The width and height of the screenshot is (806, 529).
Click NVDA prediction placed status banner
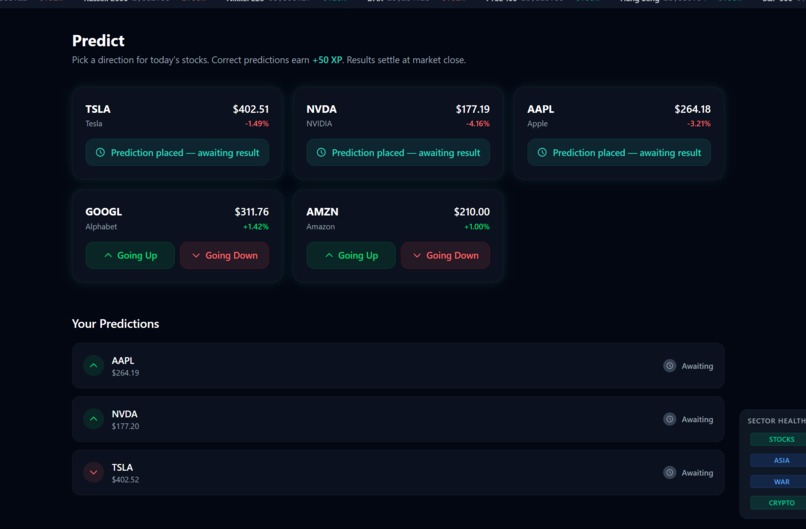point(398,153)
